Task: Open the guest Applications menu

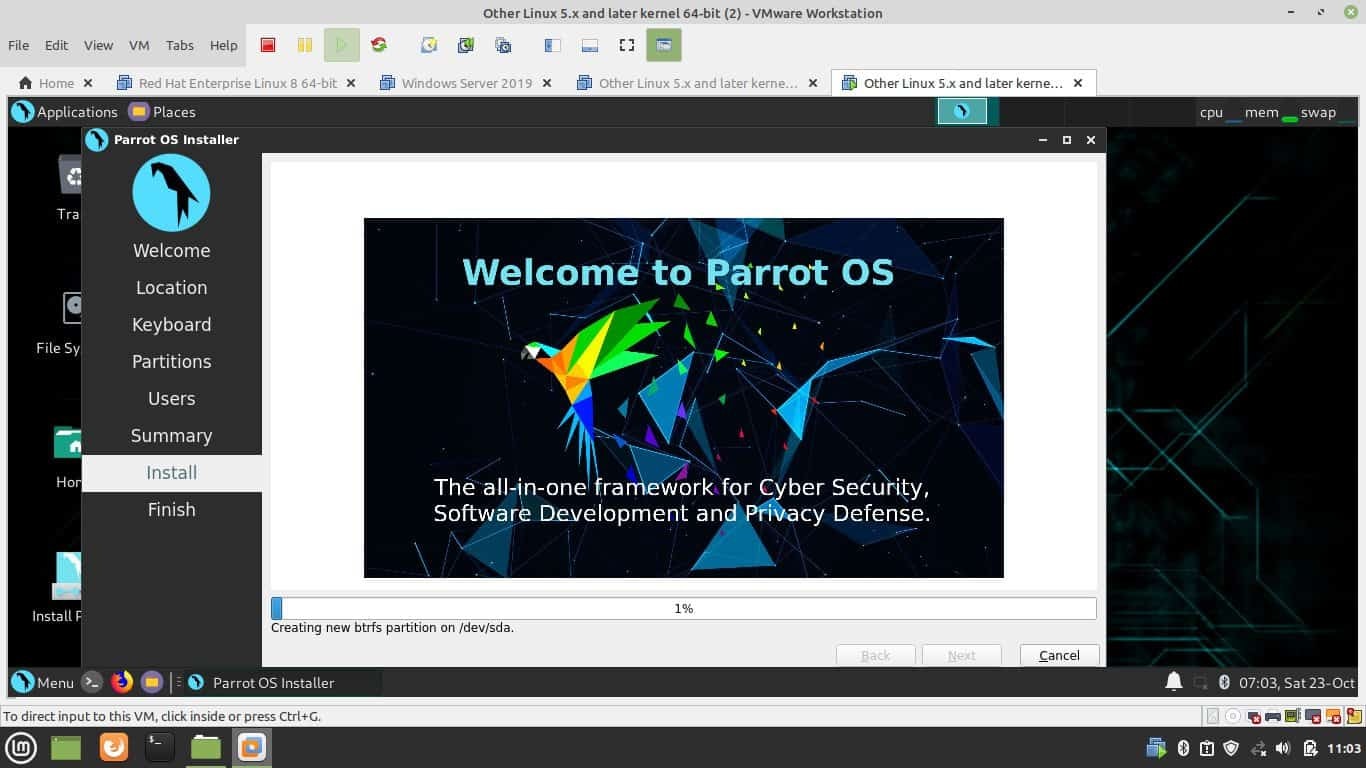Action: [65, 112]
